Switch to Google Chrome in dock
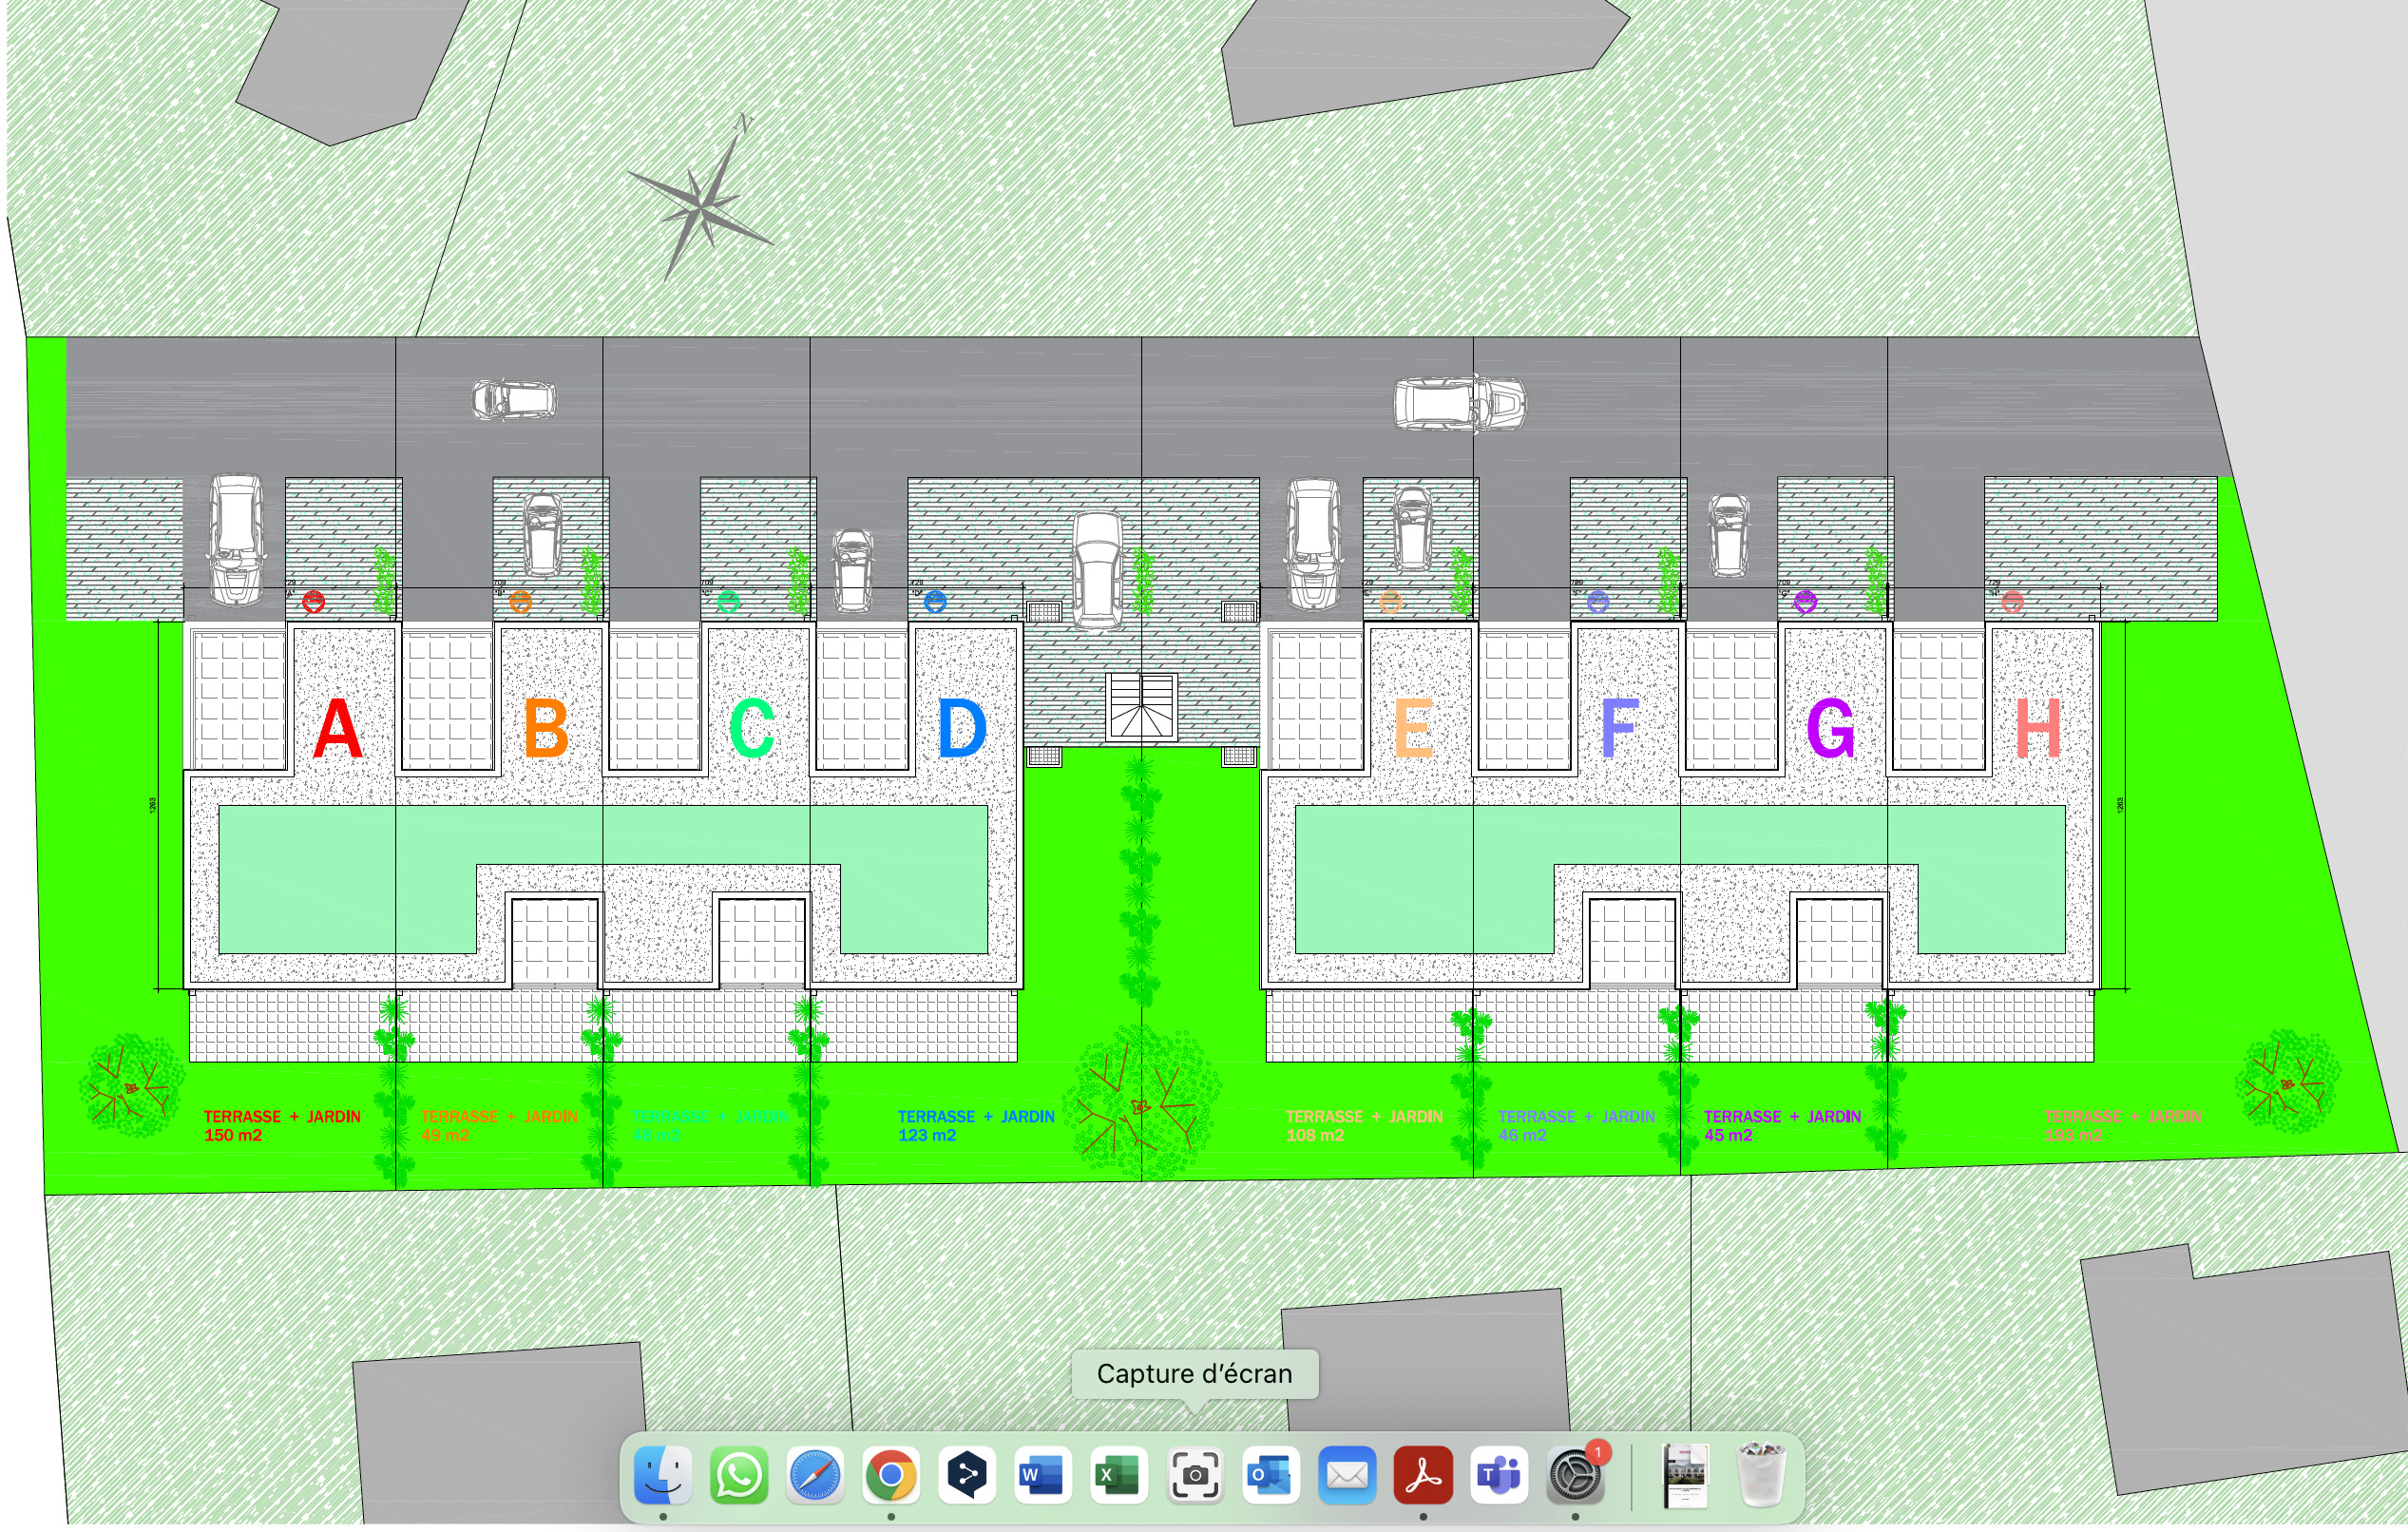The image size is (2408, 1532). 891,1474
